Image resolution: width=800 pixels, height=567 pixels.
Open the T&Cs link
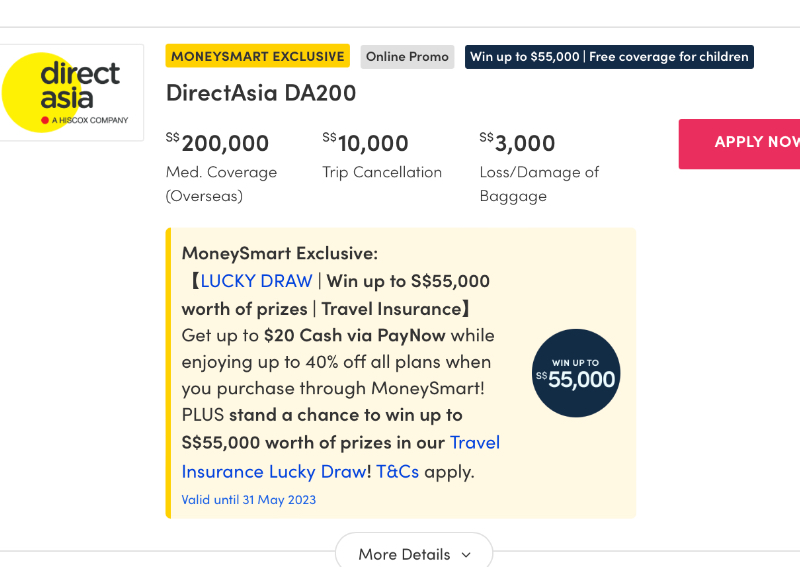397,472
